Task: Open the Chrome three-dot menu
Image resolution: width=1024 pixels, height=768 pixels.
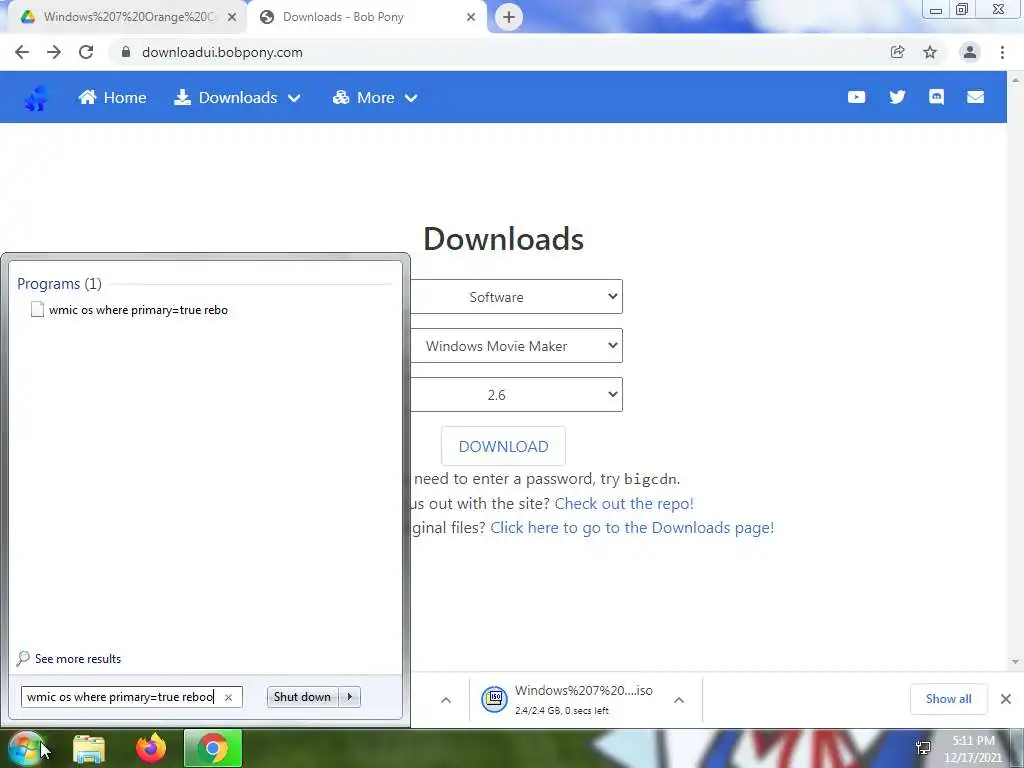Action: coord(1002,52)
